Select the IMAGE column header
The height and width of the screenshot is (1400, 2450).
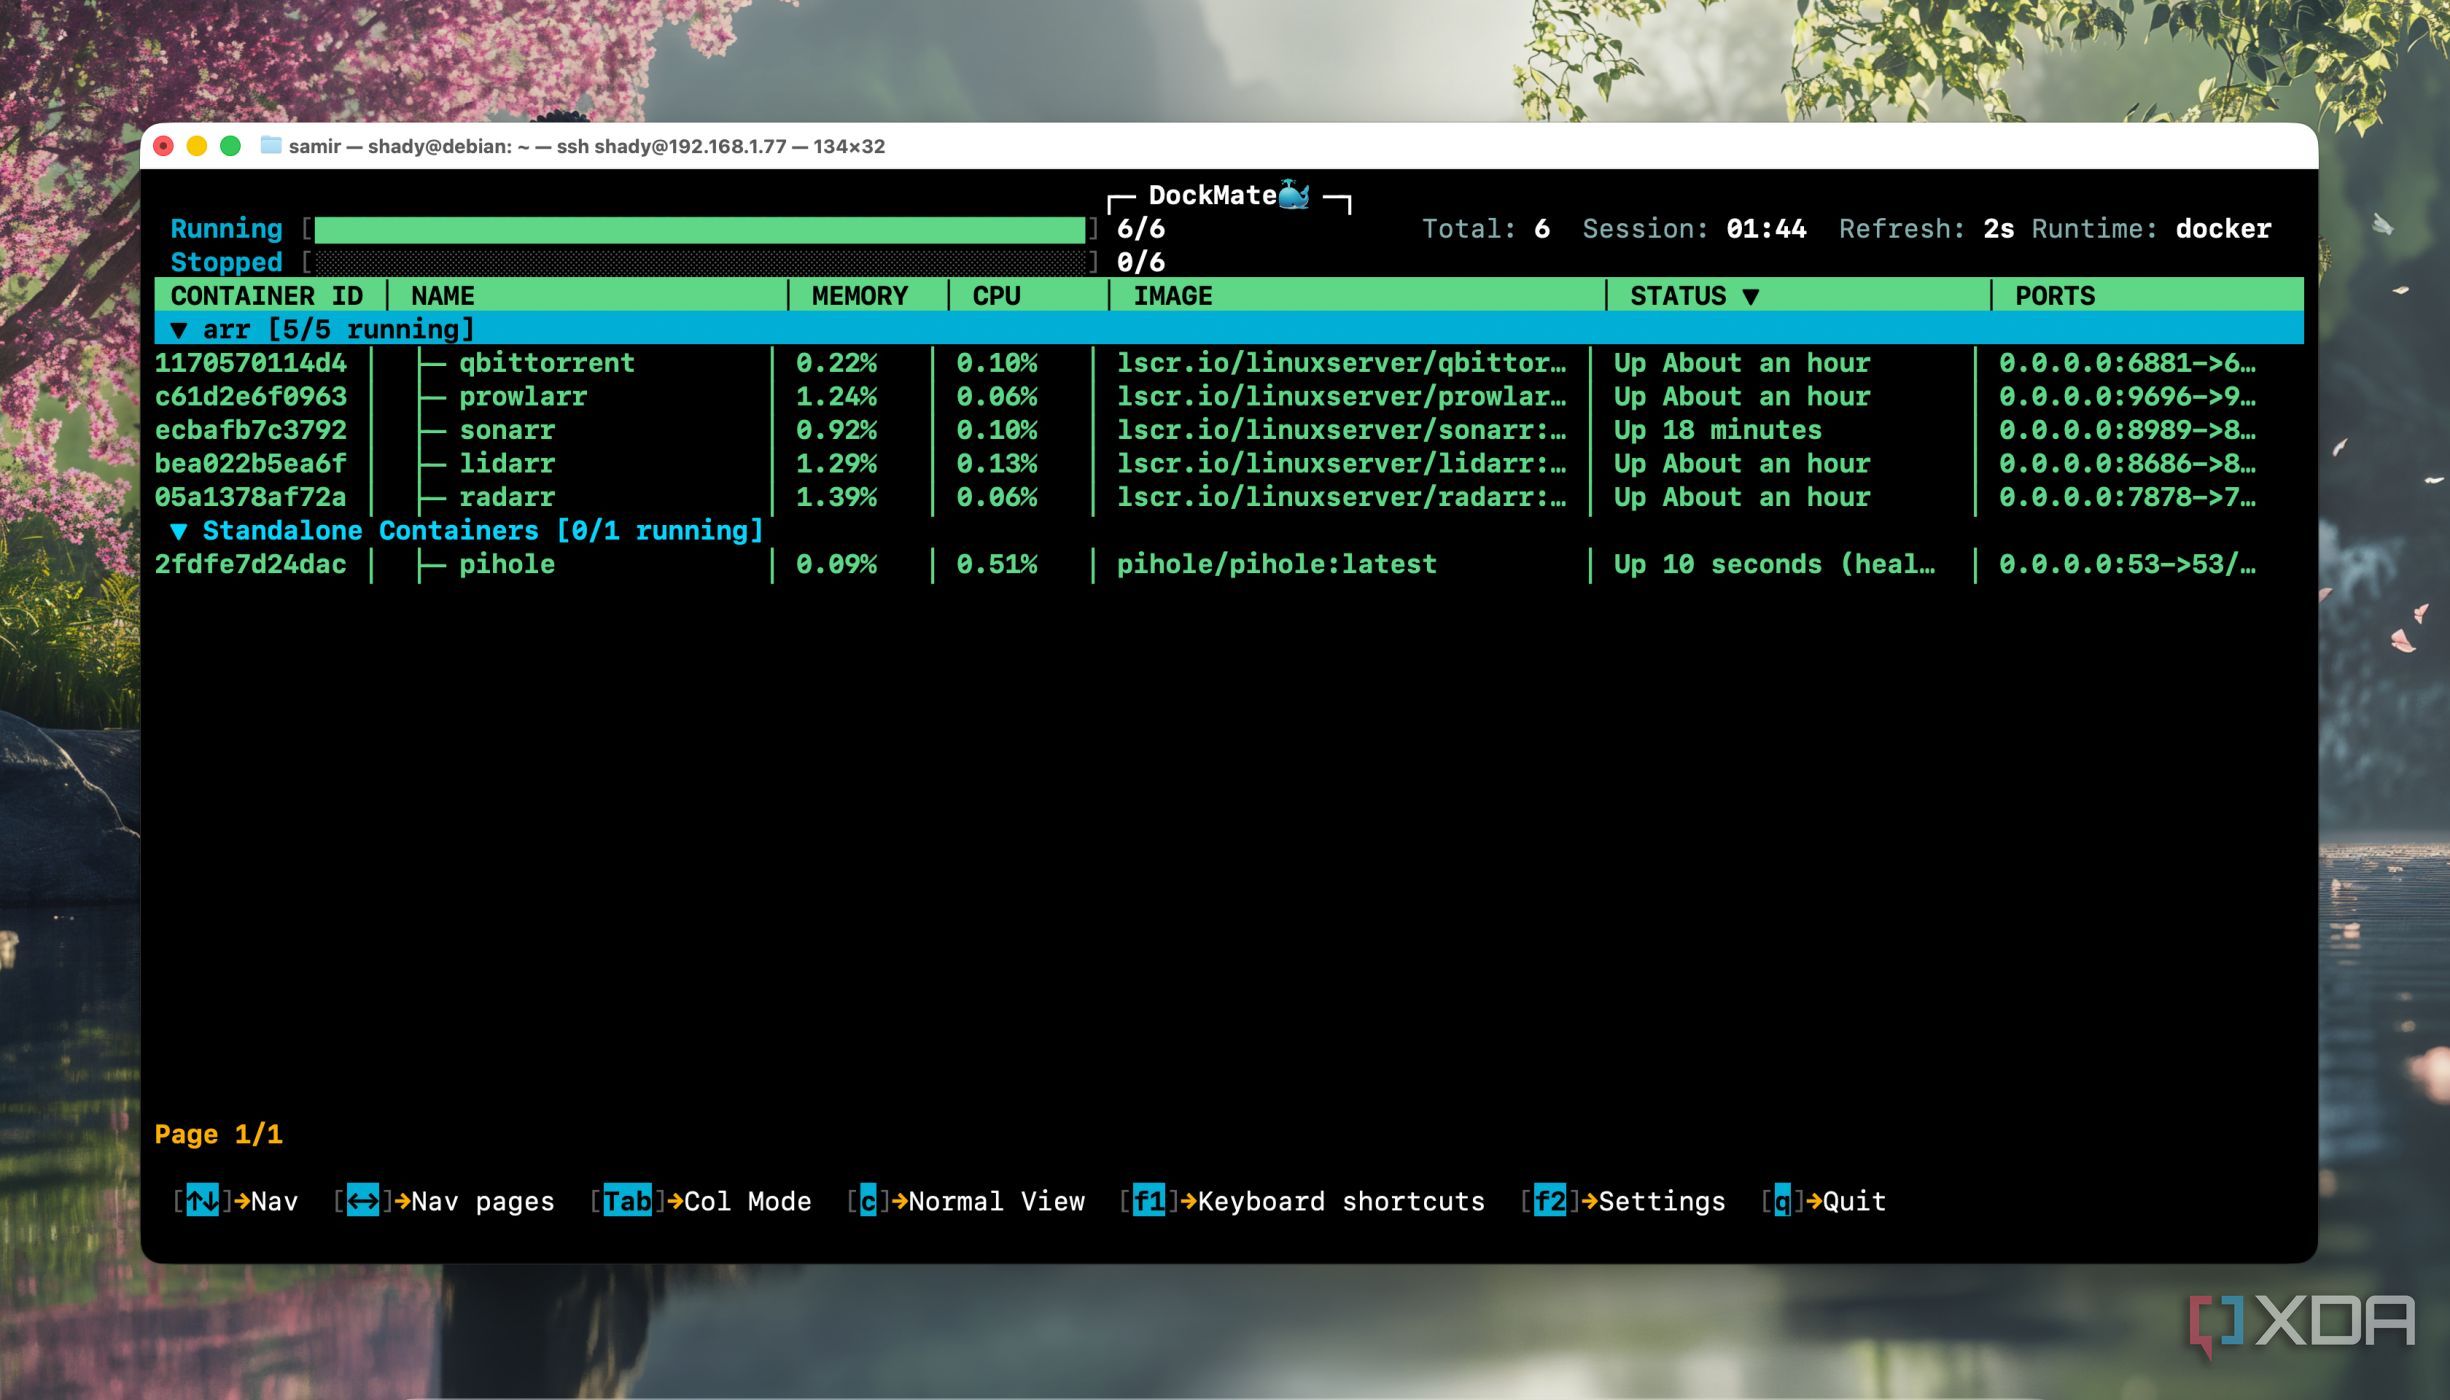tap(1172, 296)
